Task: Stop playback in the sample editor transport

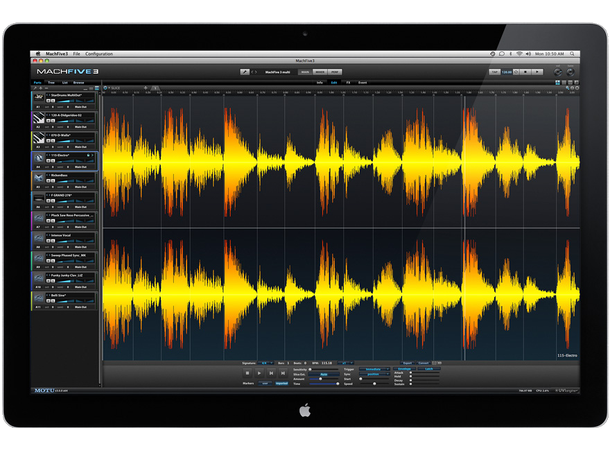Action: point(247,373)
